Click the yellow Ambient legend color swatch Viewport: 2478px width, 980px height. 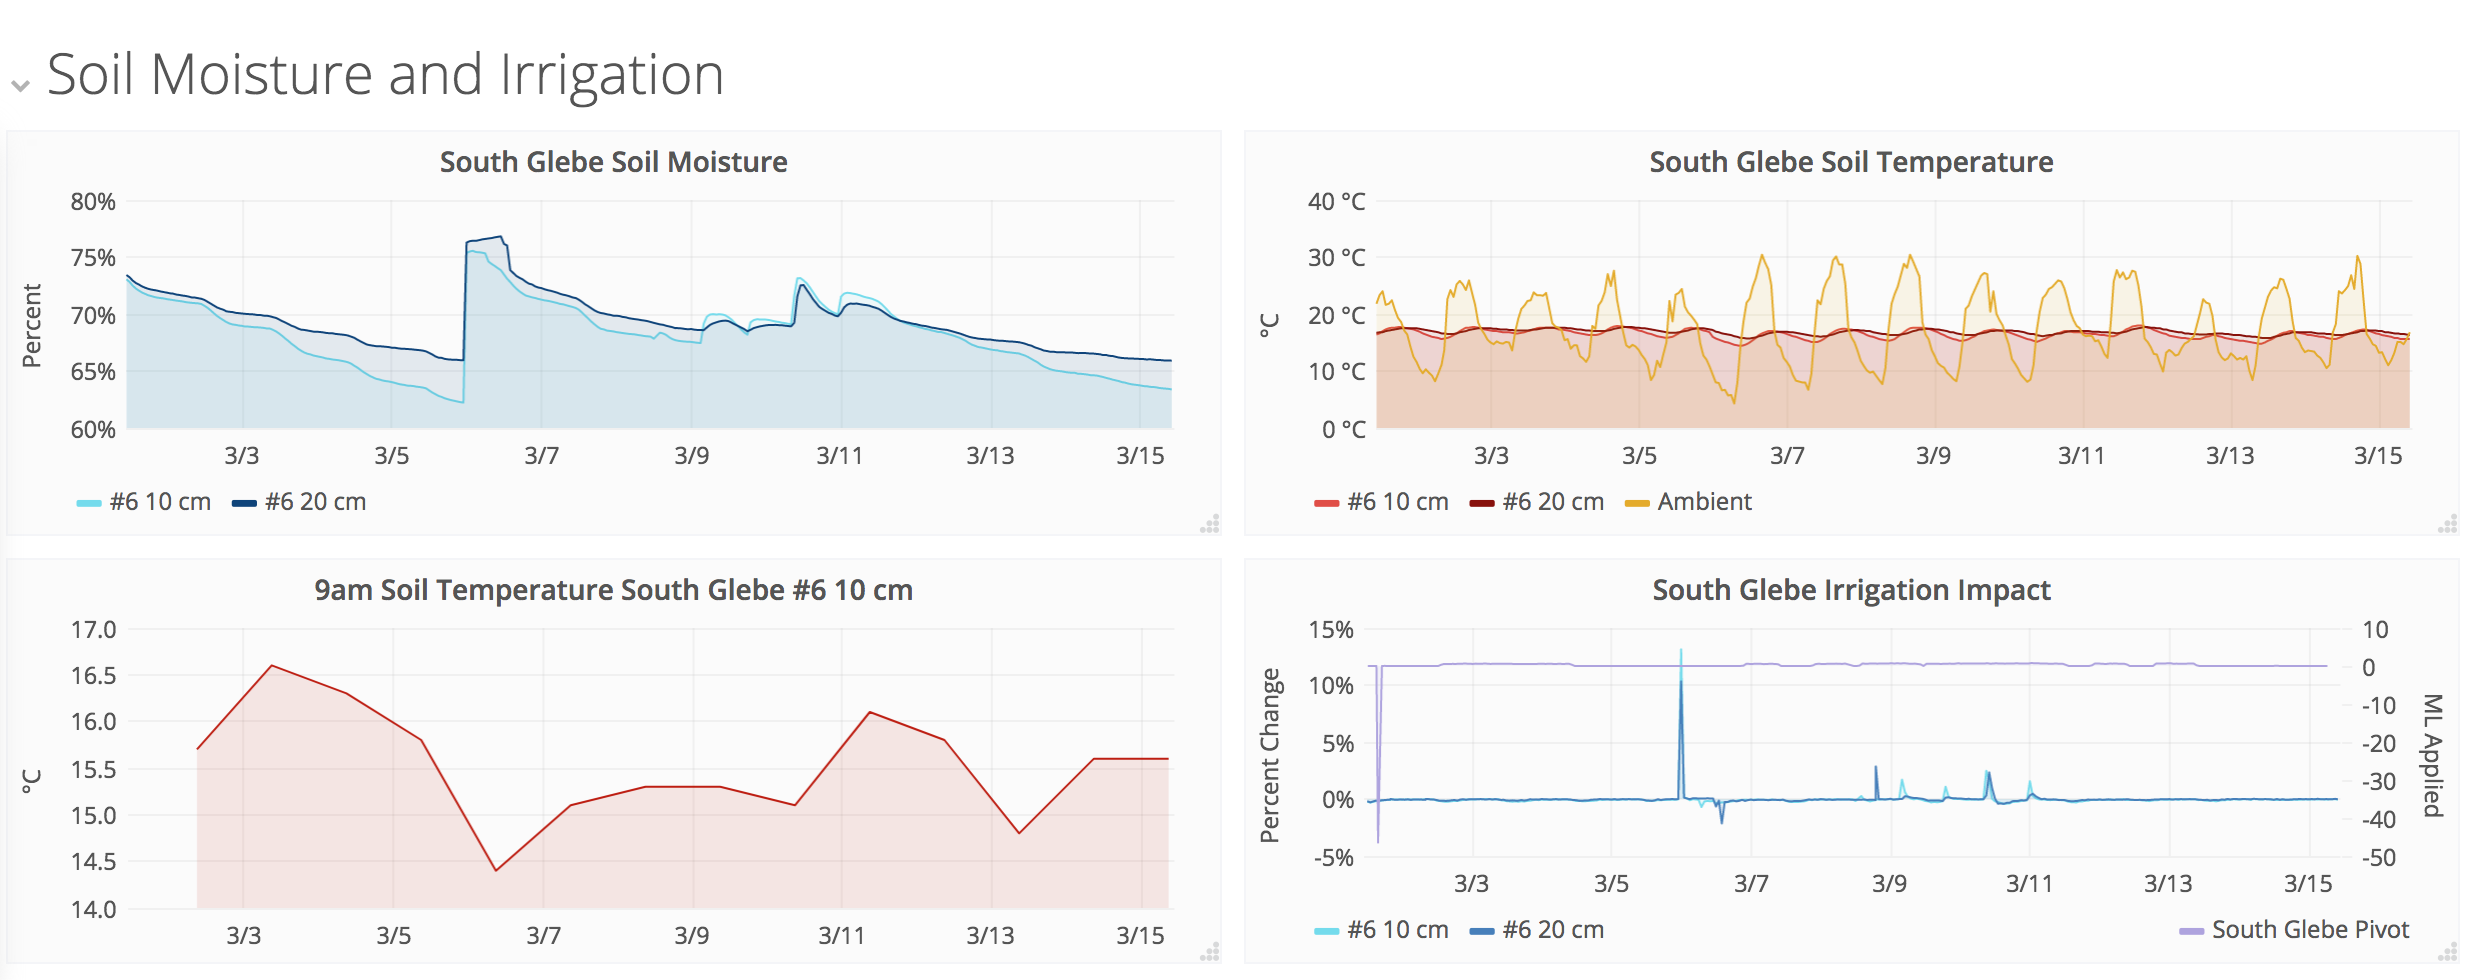click(x=1637, y=503)
